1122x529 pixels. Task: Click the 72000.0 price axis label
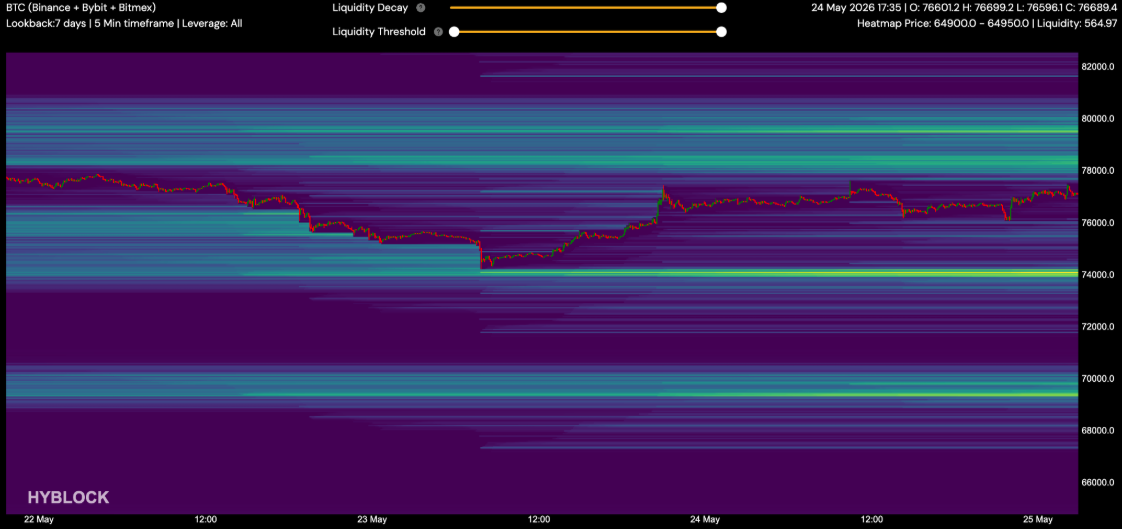point(1098,326)
